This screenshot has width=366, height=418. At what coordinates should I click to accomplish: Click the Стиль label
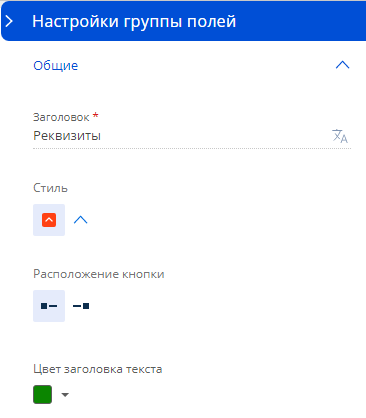[50, 188]
